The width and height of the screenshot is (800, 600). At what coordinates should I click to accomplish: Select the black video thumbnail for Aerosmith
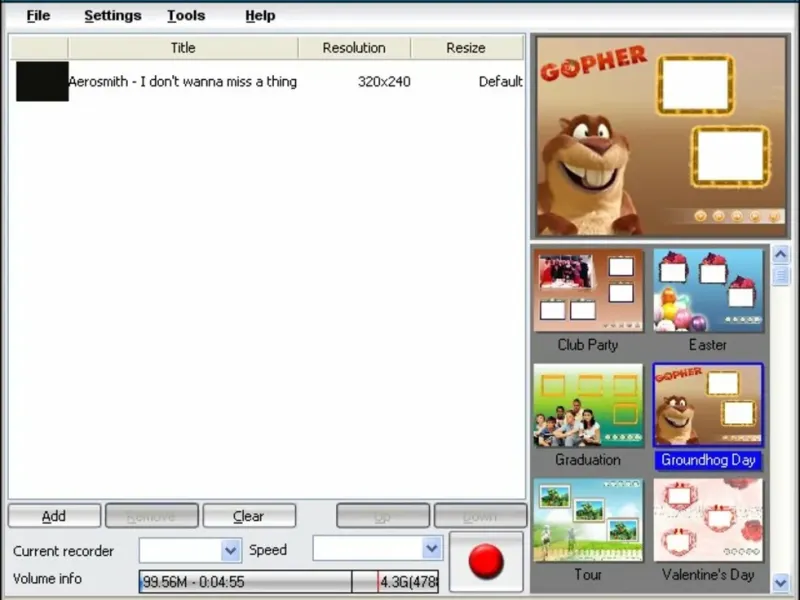pyautogui.click(x=42, y=82)
